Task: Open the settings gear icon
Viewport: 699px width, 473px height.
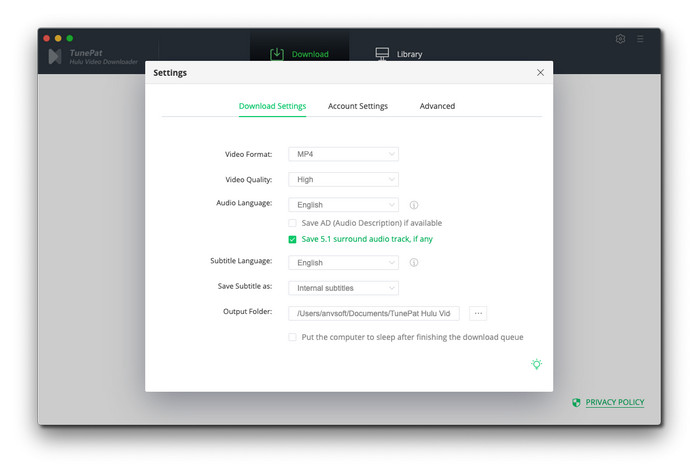Action: (620, 39)
